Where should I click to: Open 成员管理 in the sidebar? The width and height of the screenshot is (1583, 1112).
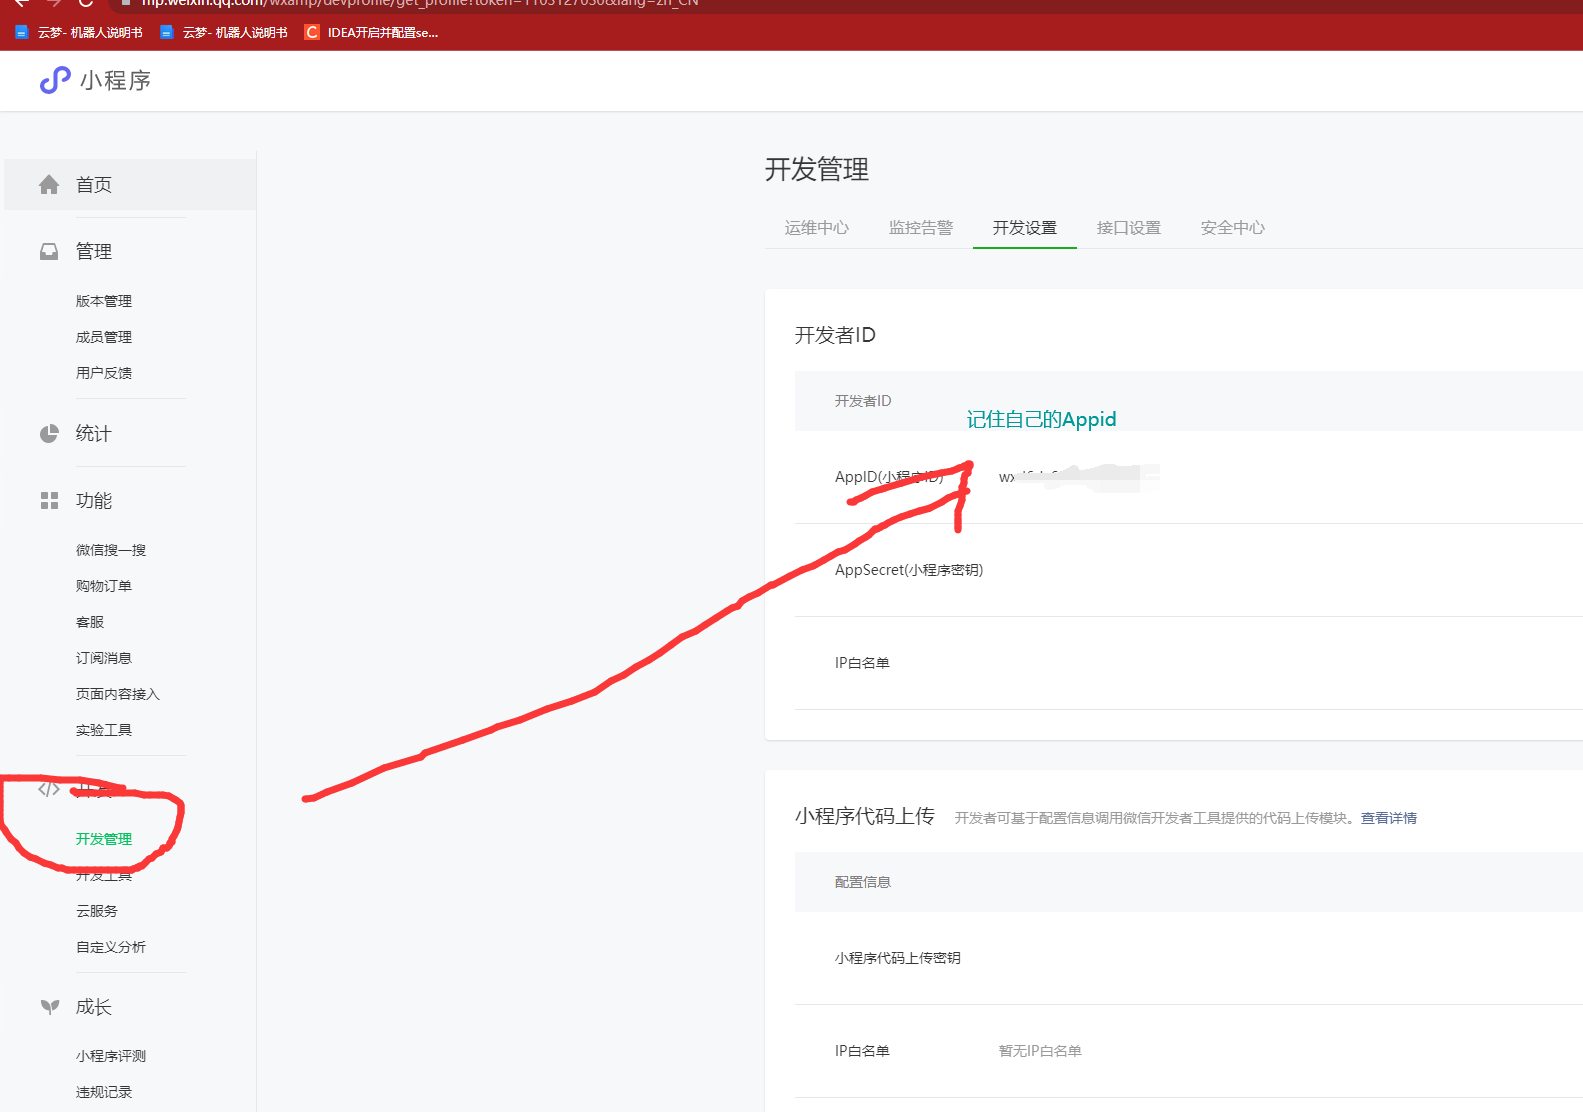(x=104, y=337)
